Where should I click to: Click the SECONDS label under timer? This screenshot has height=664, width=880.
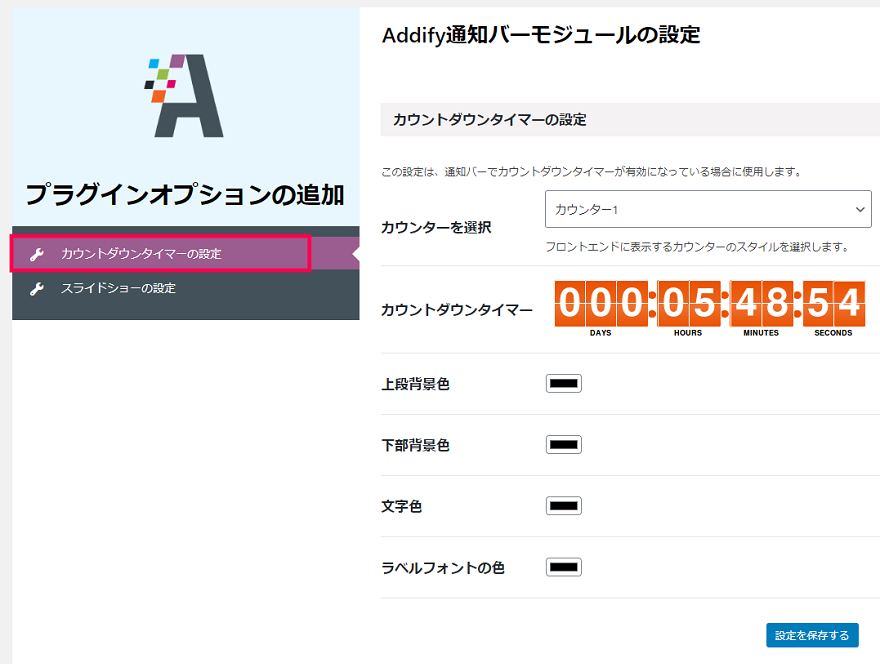833,333
